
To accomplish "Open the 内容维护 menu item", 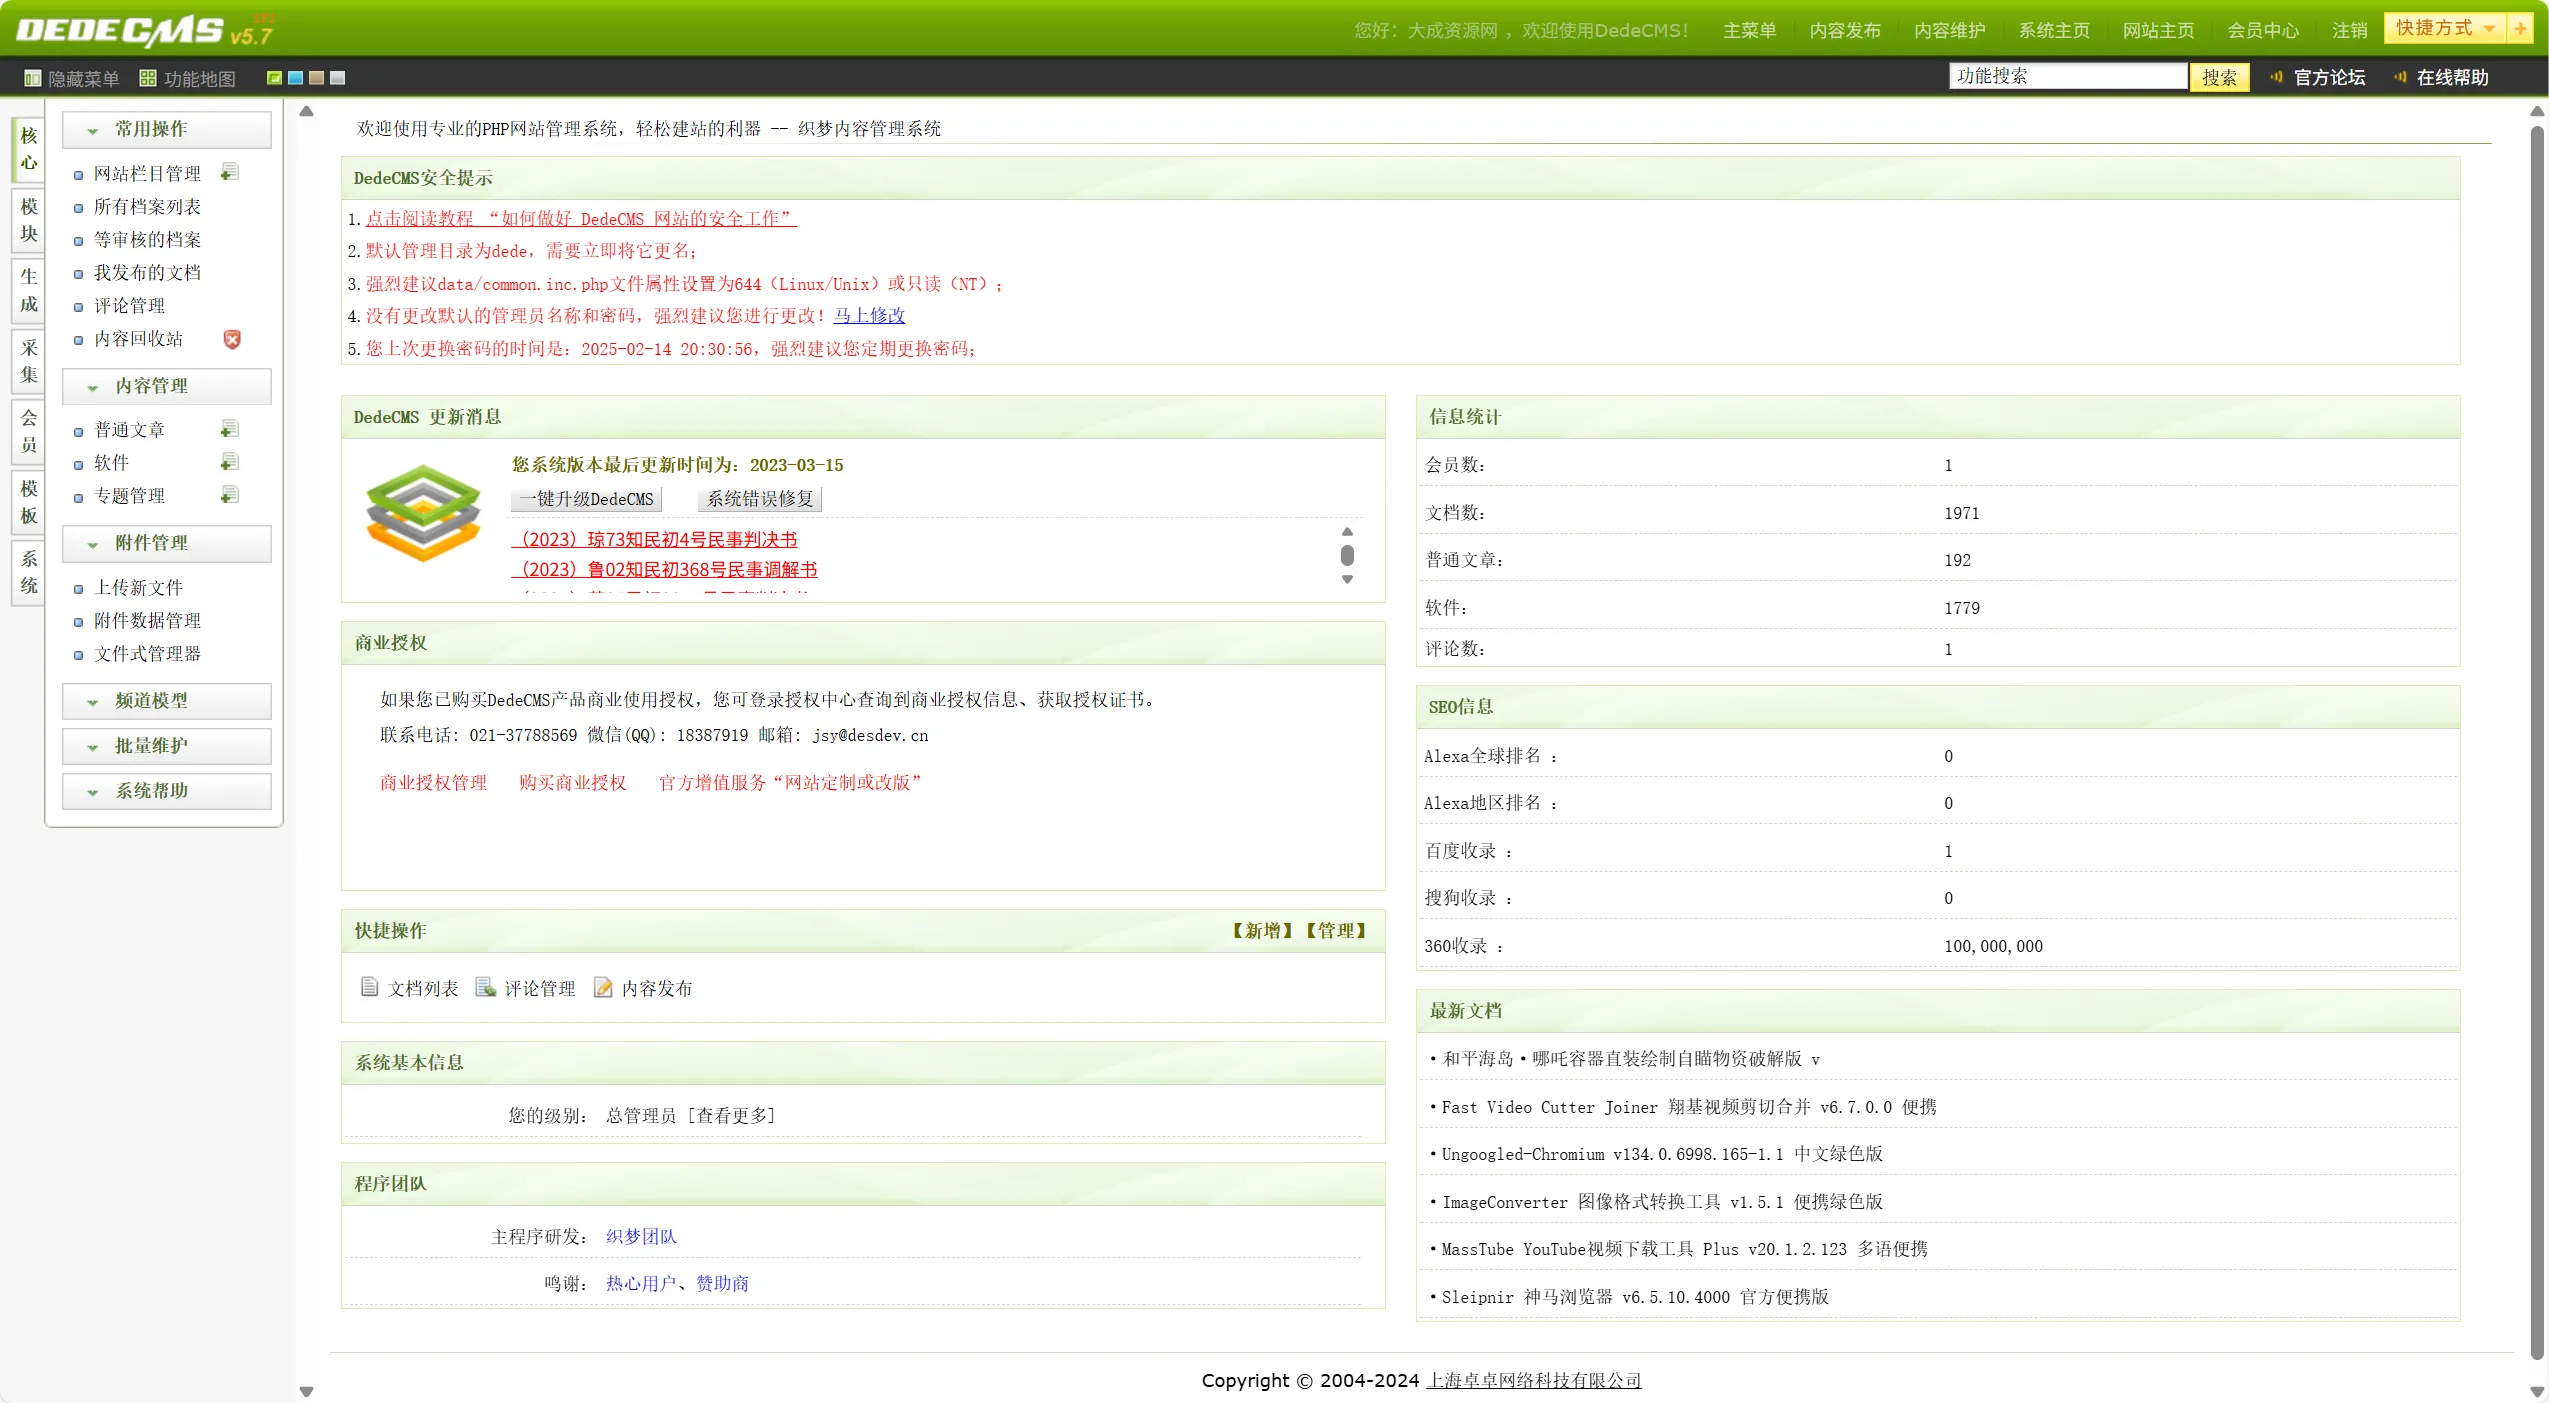I will 1948,30.
